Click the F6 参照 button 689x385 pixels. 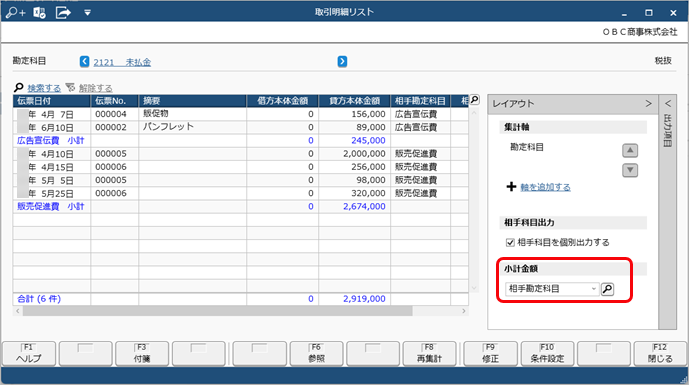(316, 353)
